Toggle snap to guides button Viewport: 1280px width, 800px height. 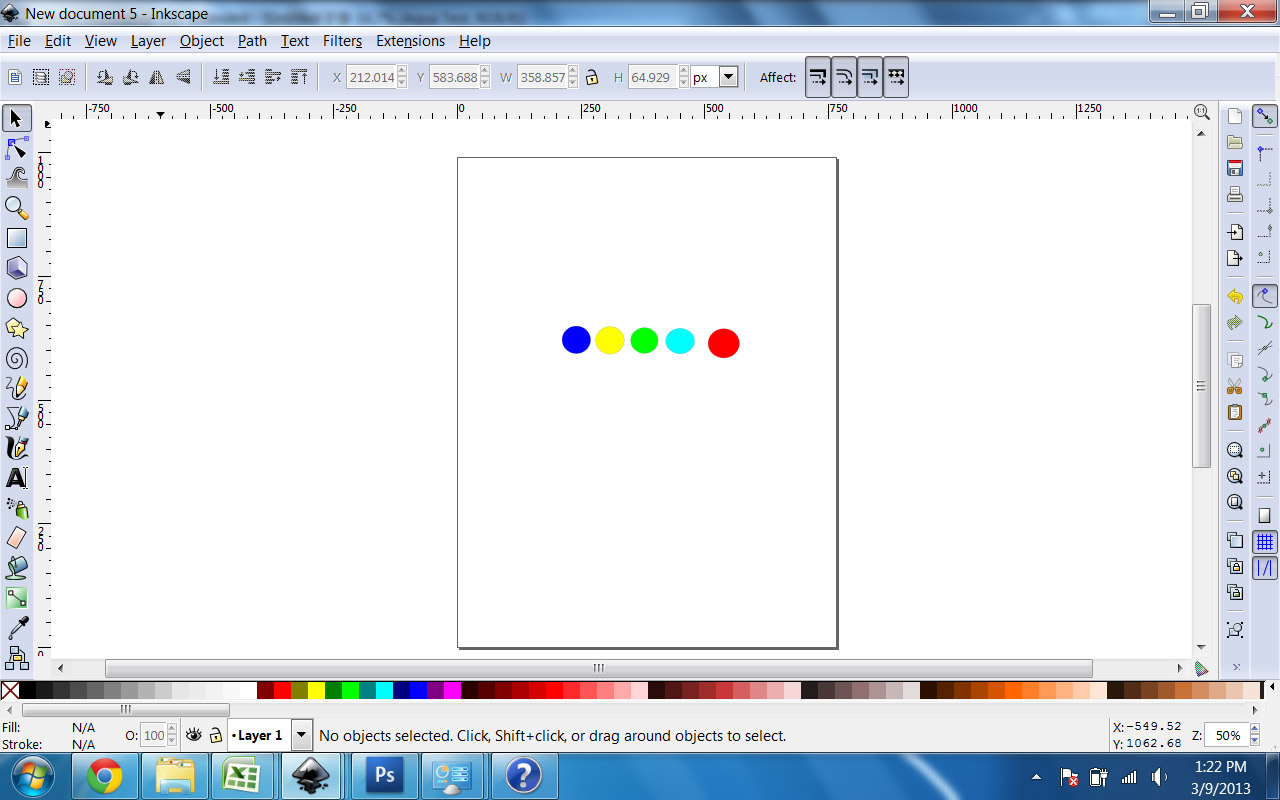pos(1265,568)
